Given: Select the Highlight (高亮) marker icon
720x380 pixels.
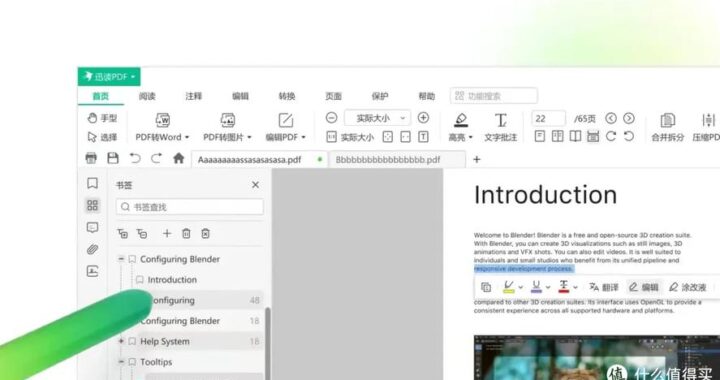Looking at the screenshot, I should (461, 120).
